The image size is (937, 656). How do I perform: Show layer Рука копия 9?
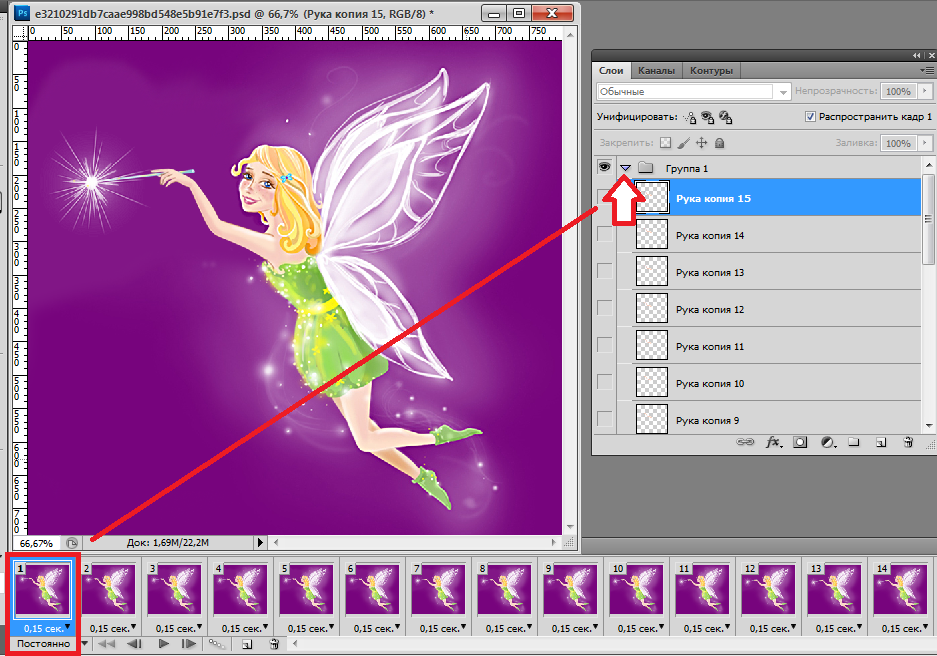click(605, 419)
